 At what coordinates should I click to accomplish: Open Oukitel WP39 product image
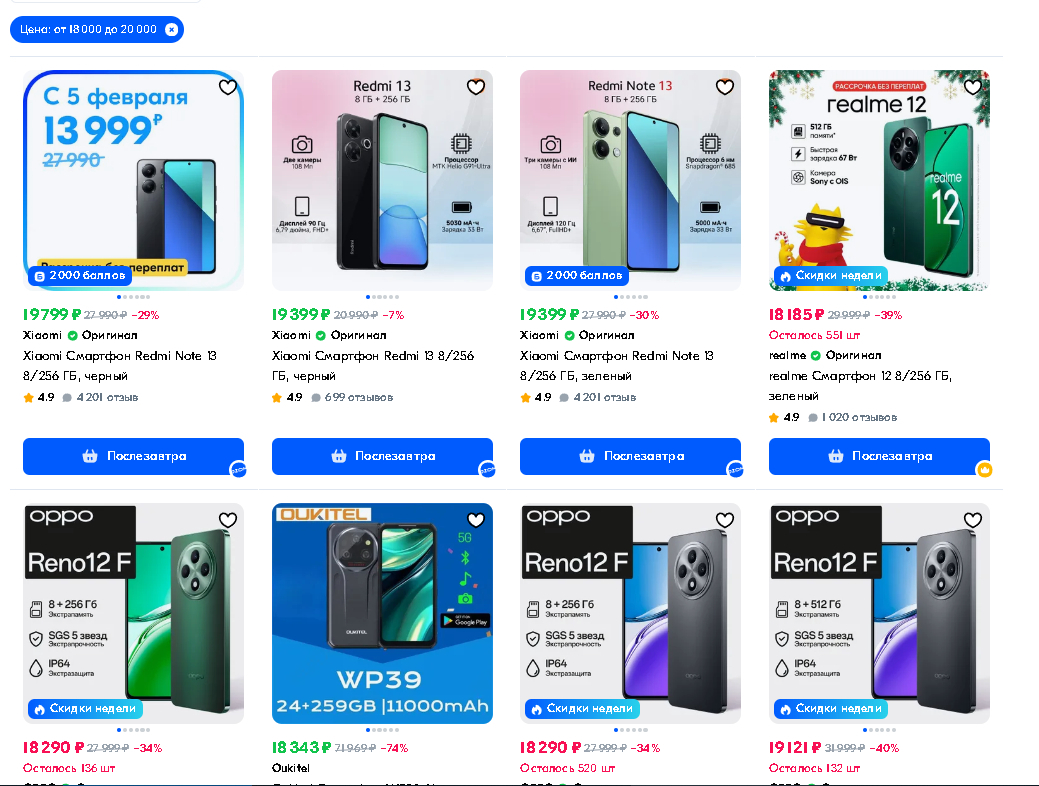point(382,613)
